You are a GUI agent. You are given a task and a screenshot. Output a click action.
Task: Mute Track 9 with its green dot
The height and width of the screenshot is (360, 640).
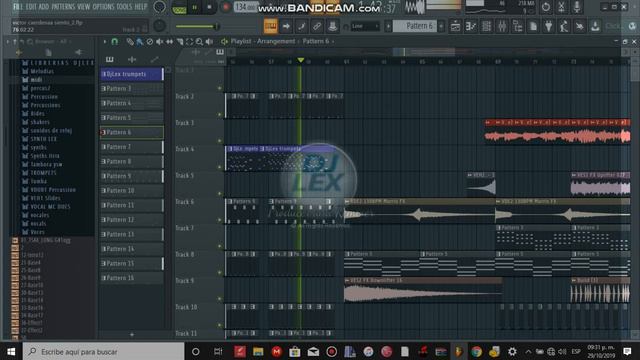click(220, 299)
